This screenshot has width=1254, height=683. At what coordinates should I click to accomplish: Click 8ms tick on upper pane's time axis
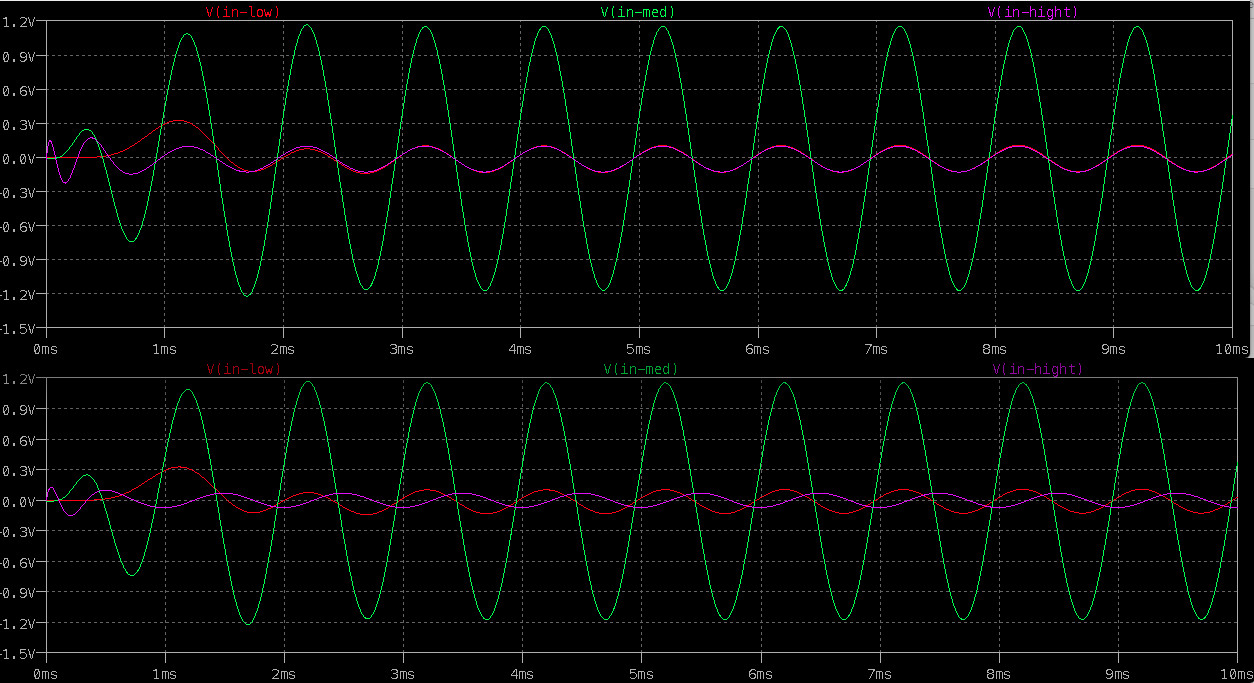pos(994,349)
